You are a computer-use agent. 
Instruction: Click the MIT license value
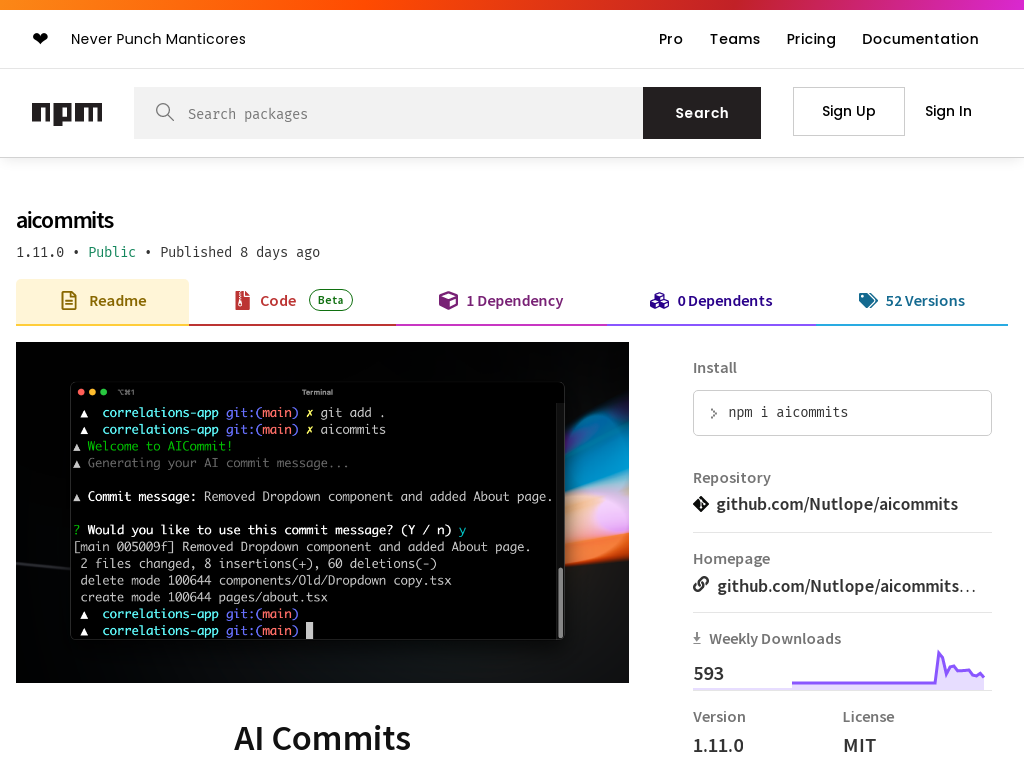859,745
